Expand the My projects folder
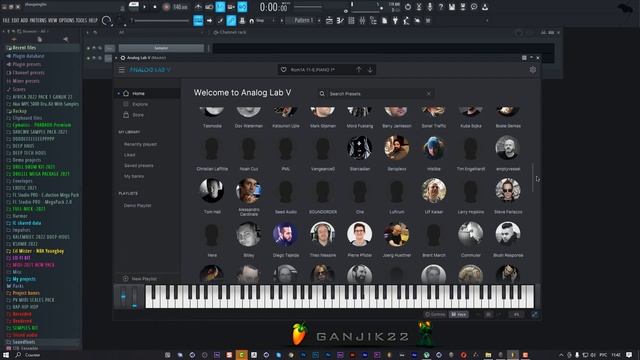This screenshot has width=640, height=360. (x=24, y=279)
